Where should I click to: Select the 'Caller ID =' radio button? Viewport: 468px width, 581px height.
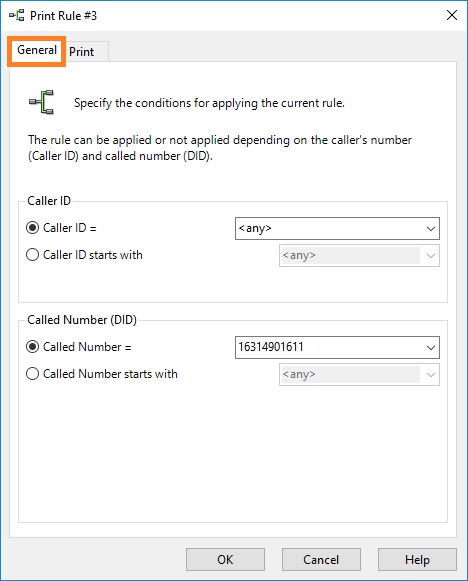[x=32, y=228]
